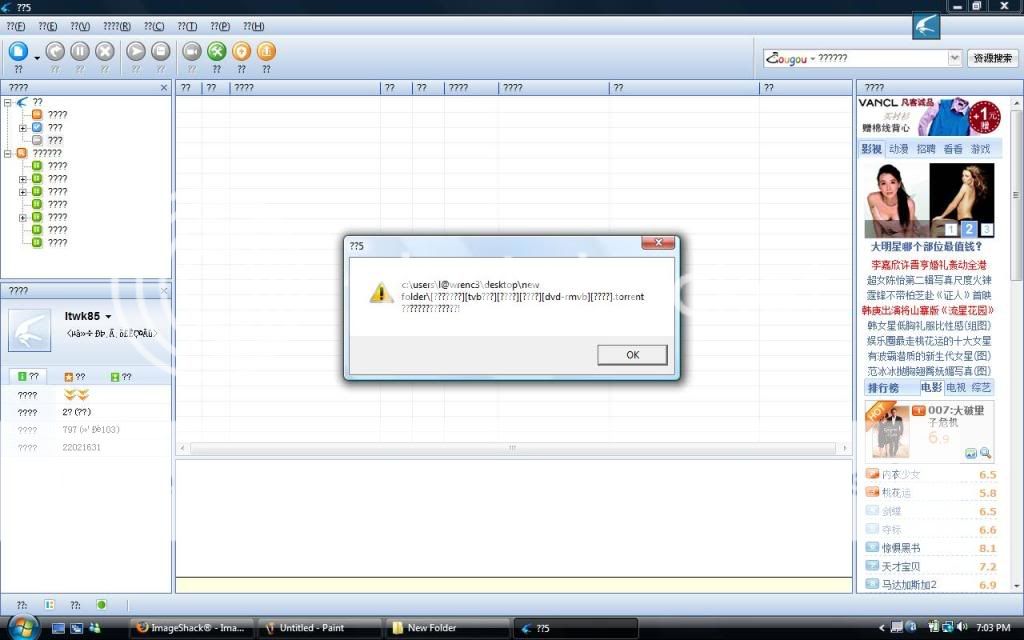
Task: Expand the blue checkmark tree node
Action: tap(23, 128)
